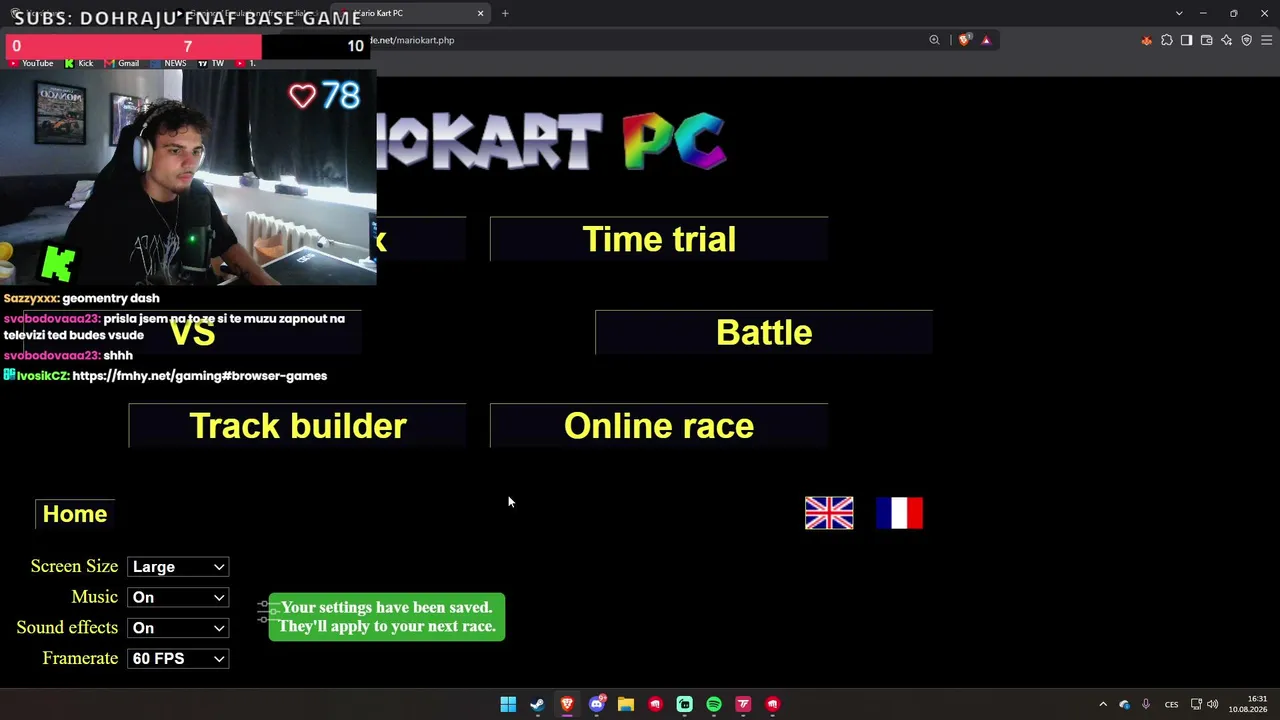Open Spotify from the taskbar
Viewport: 1280px width, 720px height.
point(714,704)
